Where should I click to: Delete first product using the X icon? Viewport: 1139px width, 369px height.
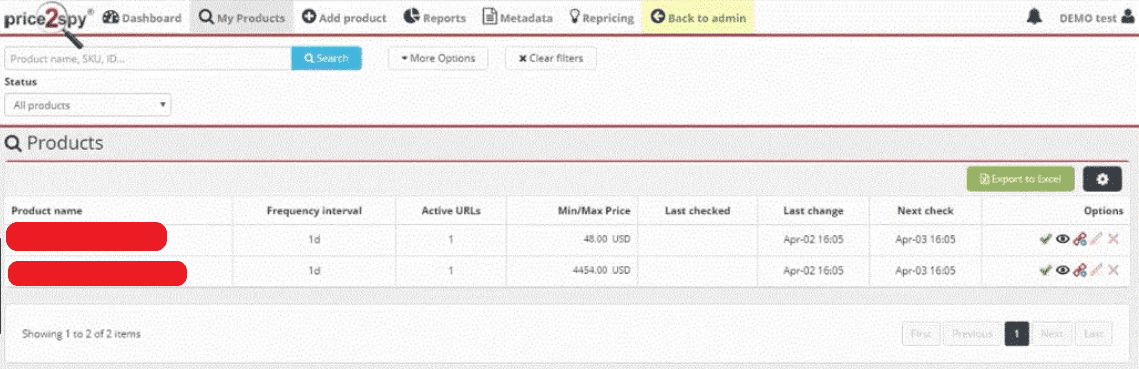click(1113, 239)
